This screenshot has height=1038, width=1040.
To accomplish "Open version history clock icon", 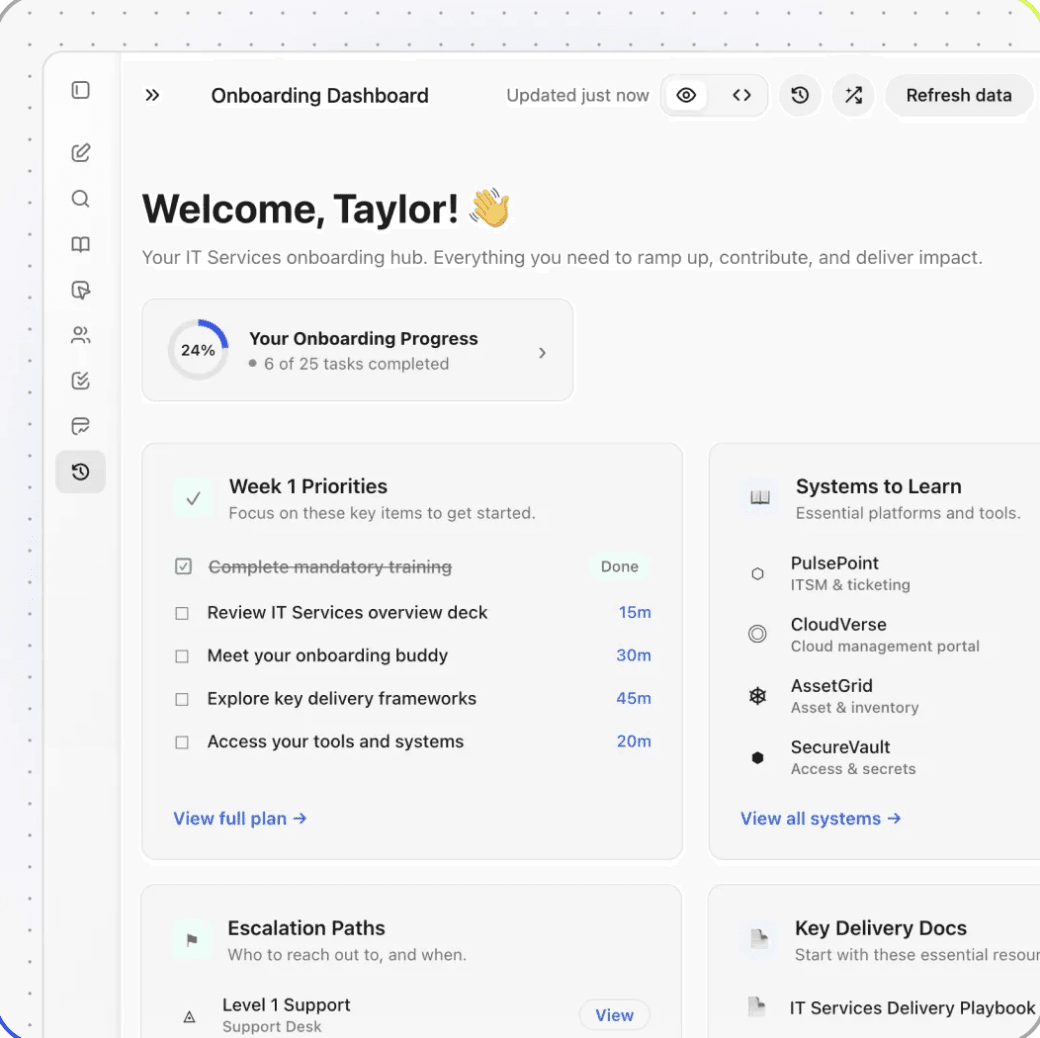I will (800, 95).
